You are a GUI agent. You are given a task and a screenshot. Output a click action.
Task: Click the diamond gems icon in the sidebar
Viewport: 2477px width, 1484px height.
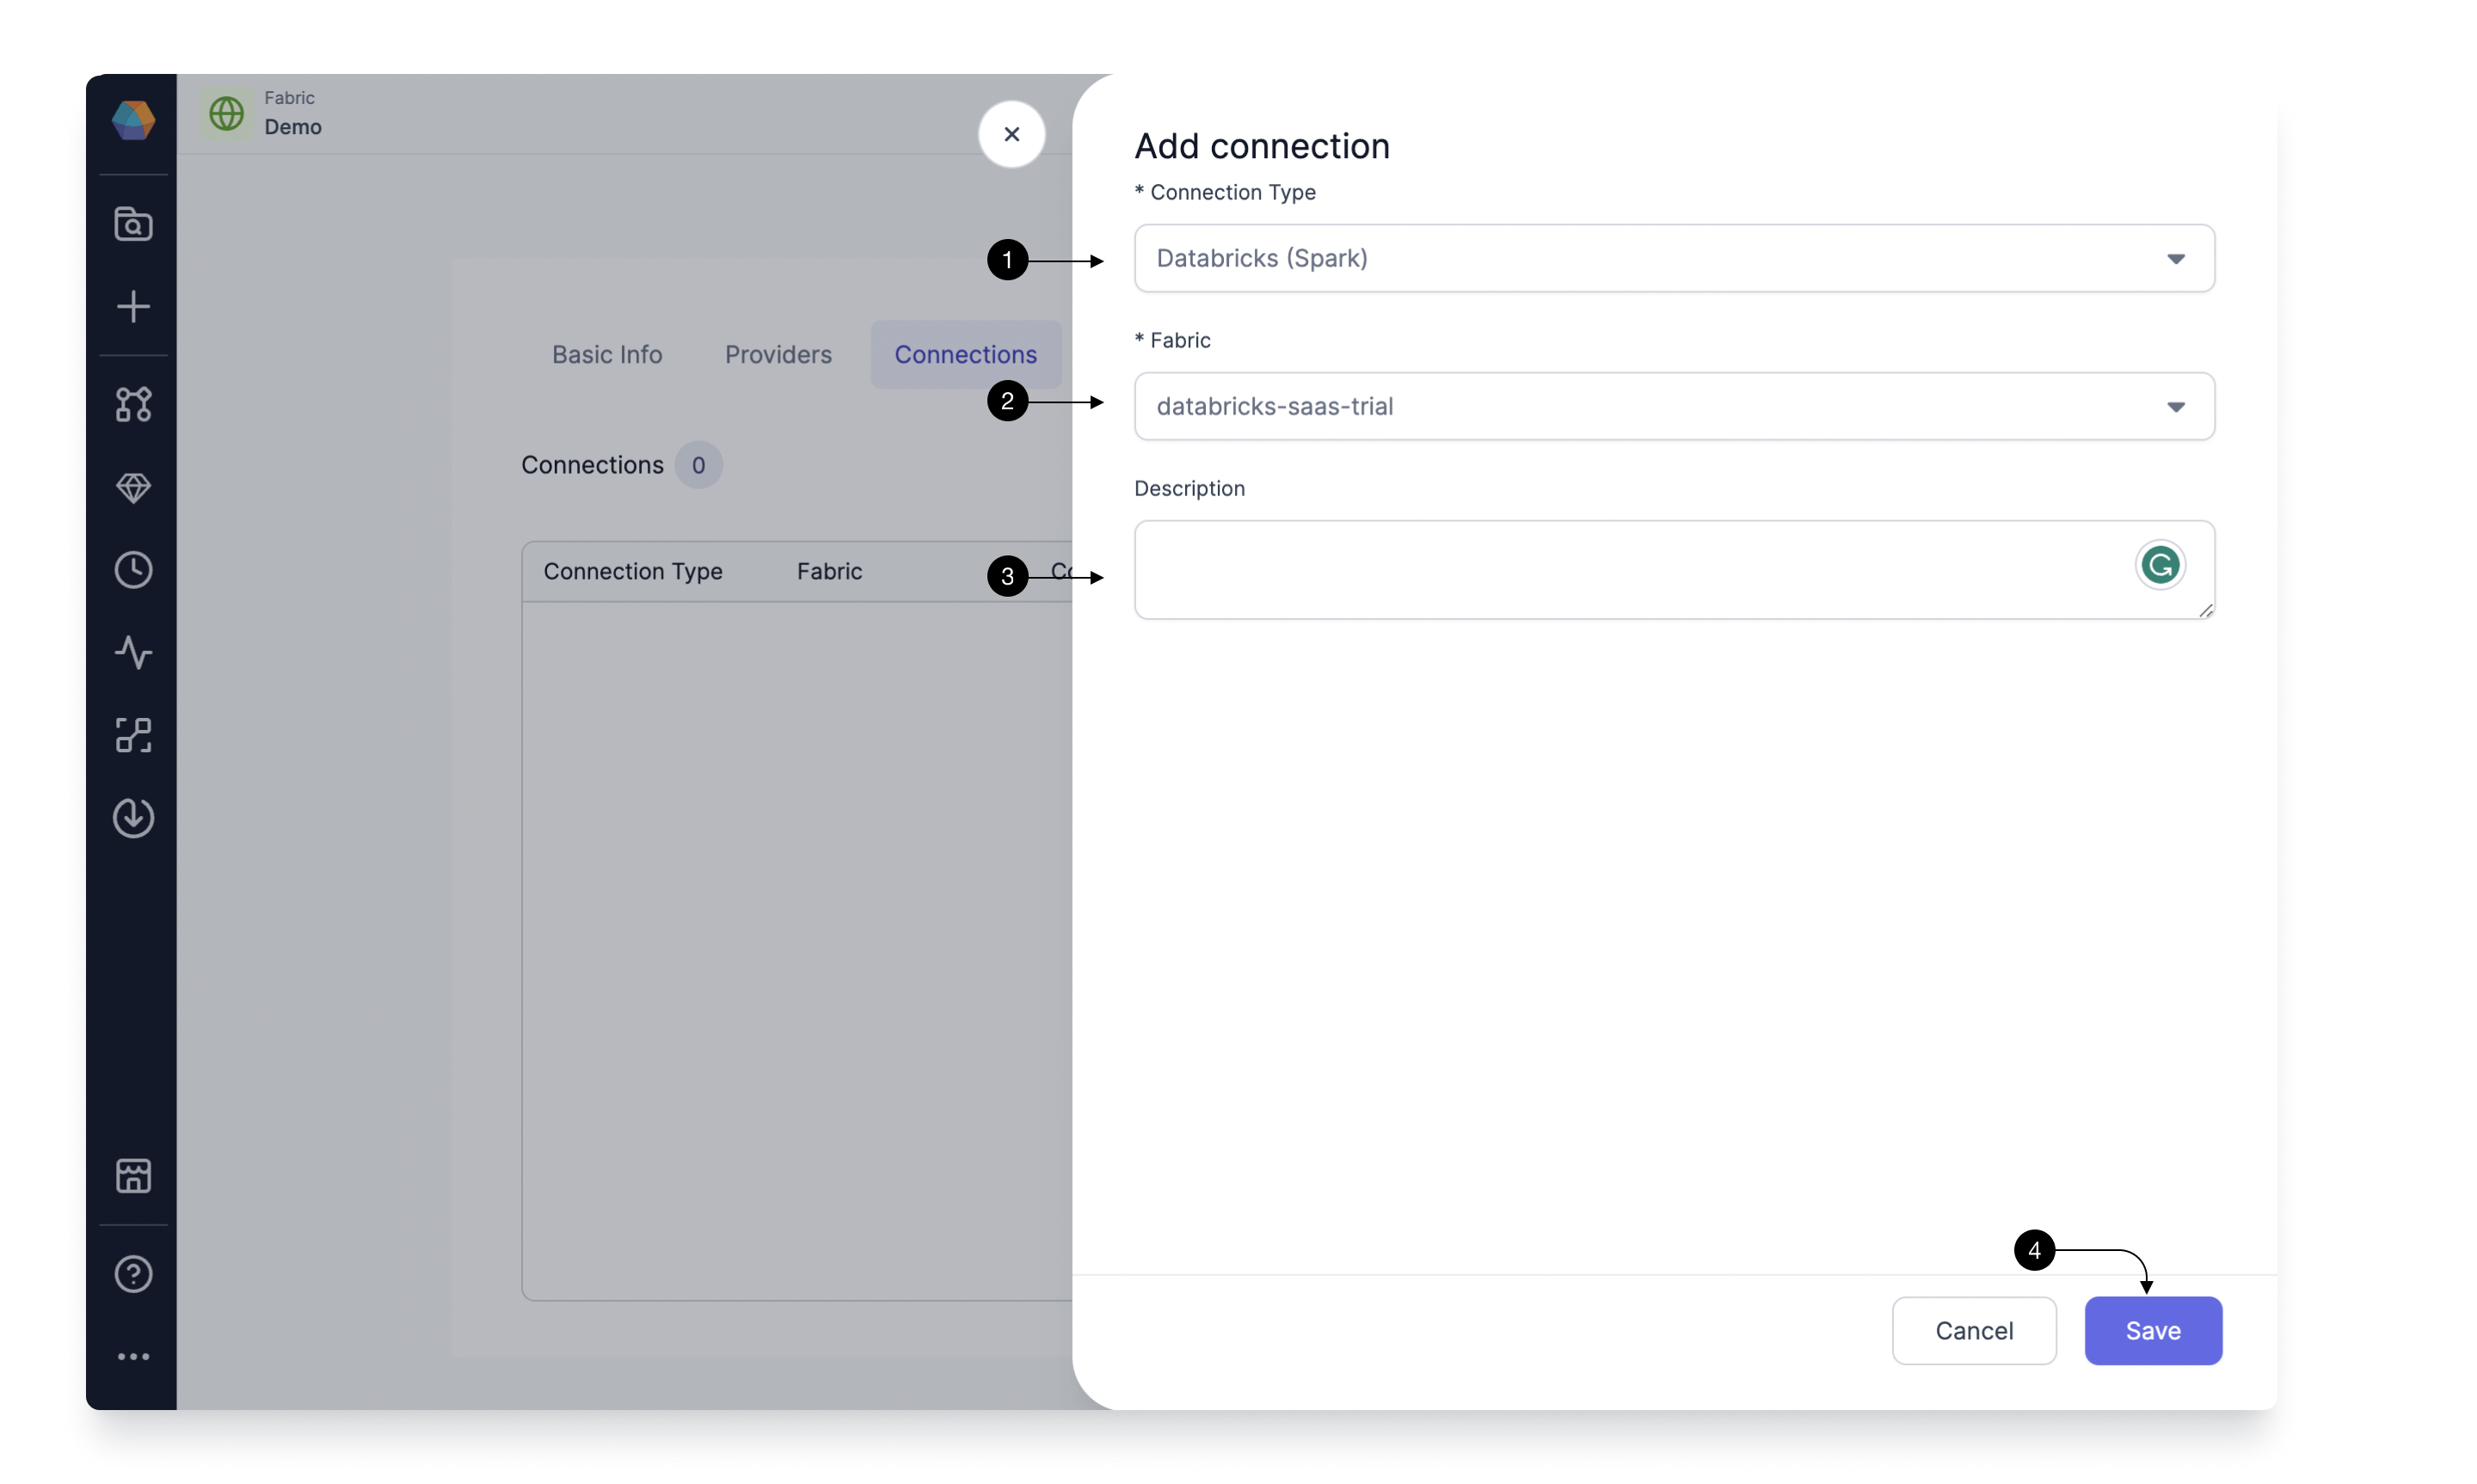[x=133, y=488]
